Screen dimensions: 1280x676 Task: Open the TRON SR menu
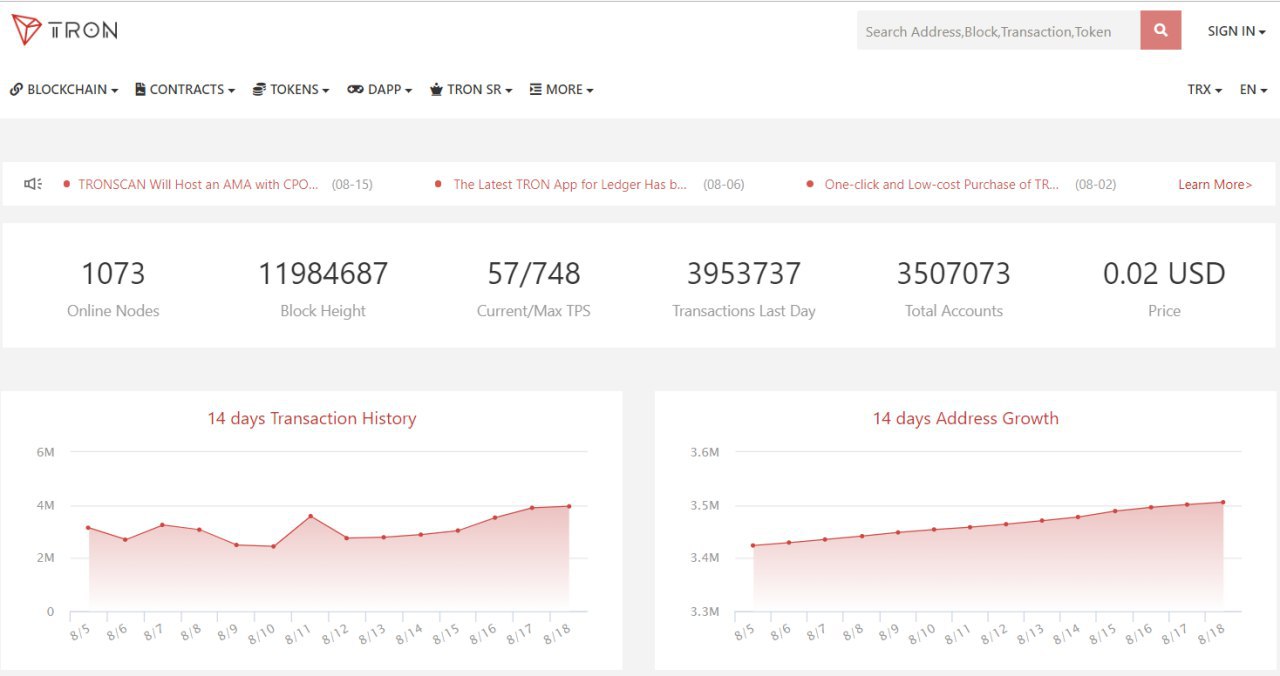click(x=471, y=89)
